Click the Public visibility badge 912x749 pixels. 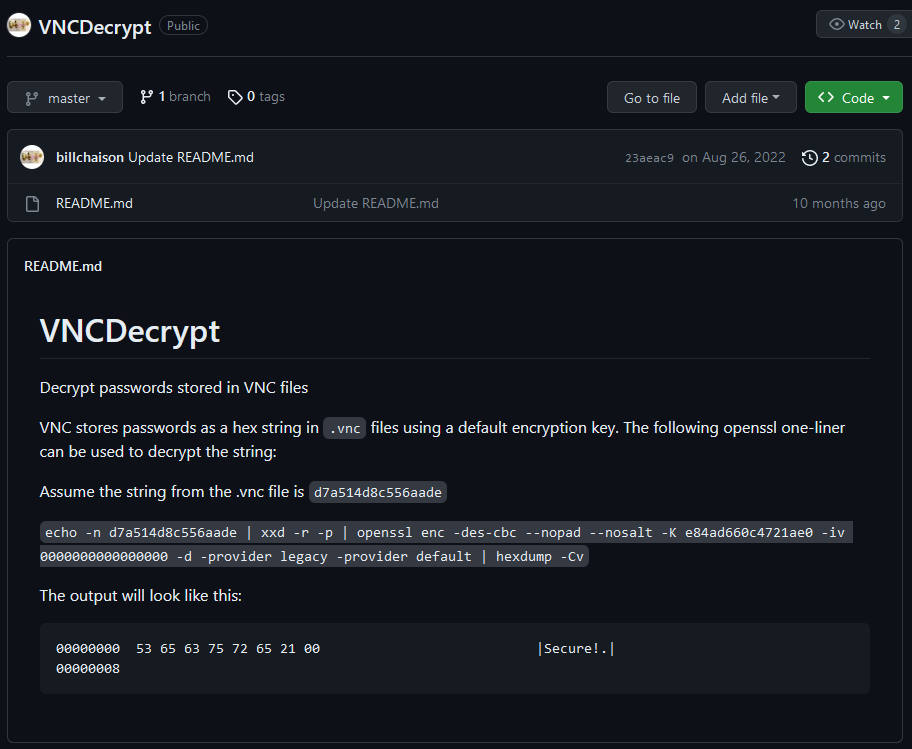(x=183, y=26)
